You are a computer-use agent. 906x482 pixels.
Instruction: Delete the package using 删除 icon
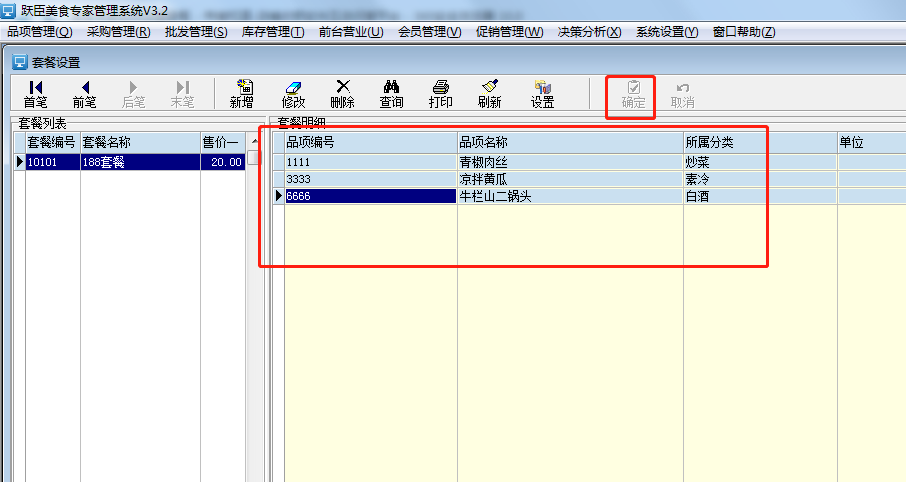[342, 94]
